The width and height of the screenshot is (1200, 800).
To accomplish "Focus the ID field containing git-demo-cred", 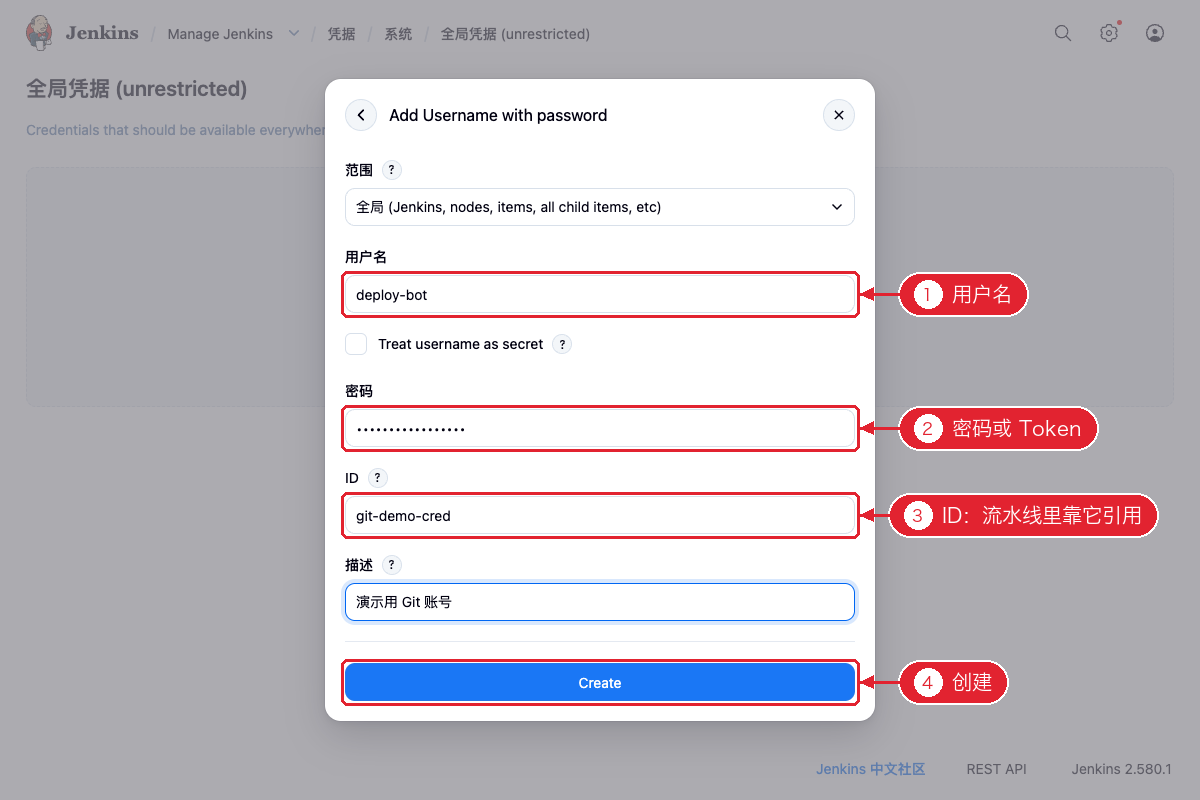I will (600, 516).
